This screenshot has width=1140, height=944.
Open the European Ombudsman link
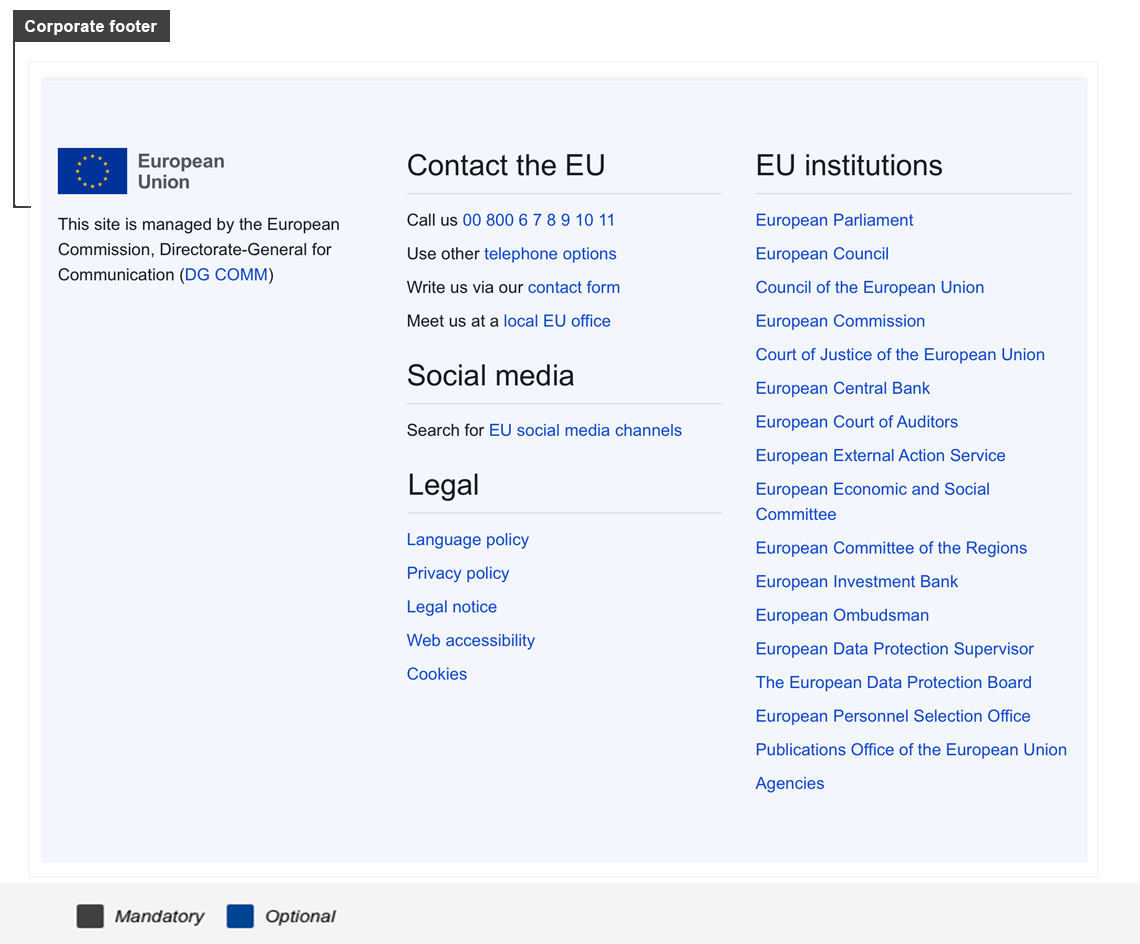tap(842, 615)
